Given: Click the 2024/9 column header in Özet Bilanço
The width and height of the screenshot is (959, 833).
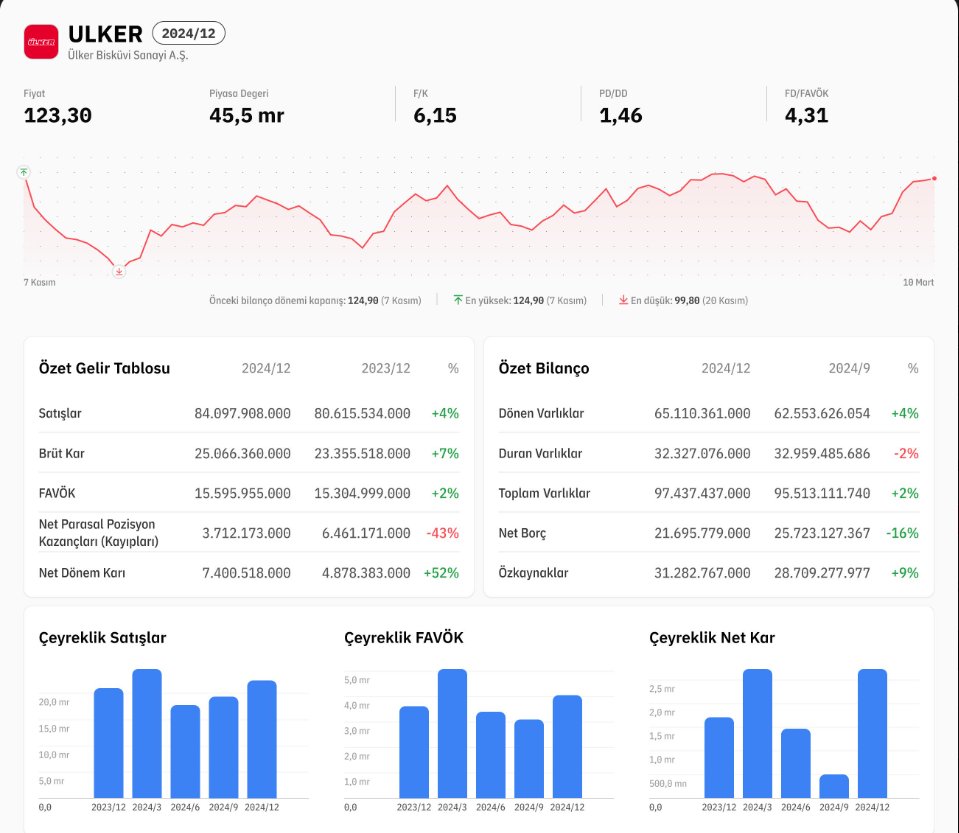Looking at the screenshot, I should [x=849, y=368].
